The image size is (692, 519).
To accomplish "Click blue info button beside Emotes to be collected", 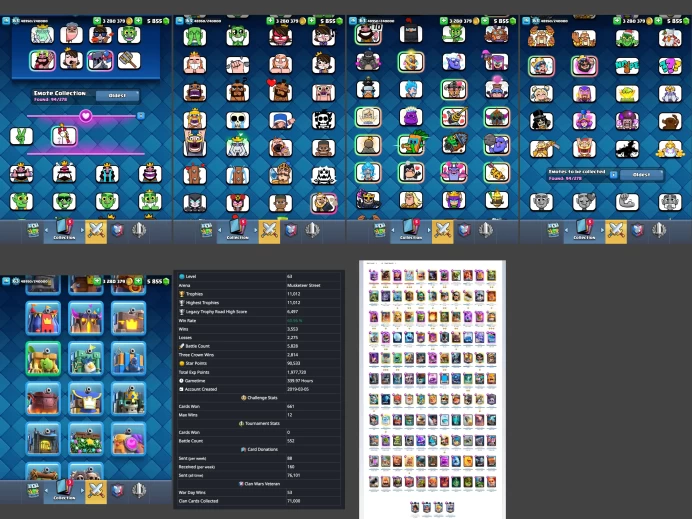I will click(x=613, y=175).
